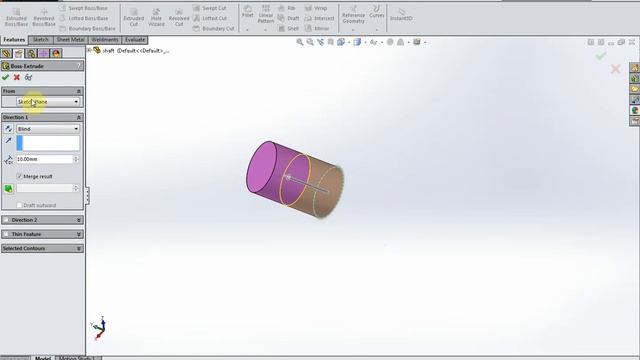
Task: Click the viewport red cancel X
Action: pos(616,69)
